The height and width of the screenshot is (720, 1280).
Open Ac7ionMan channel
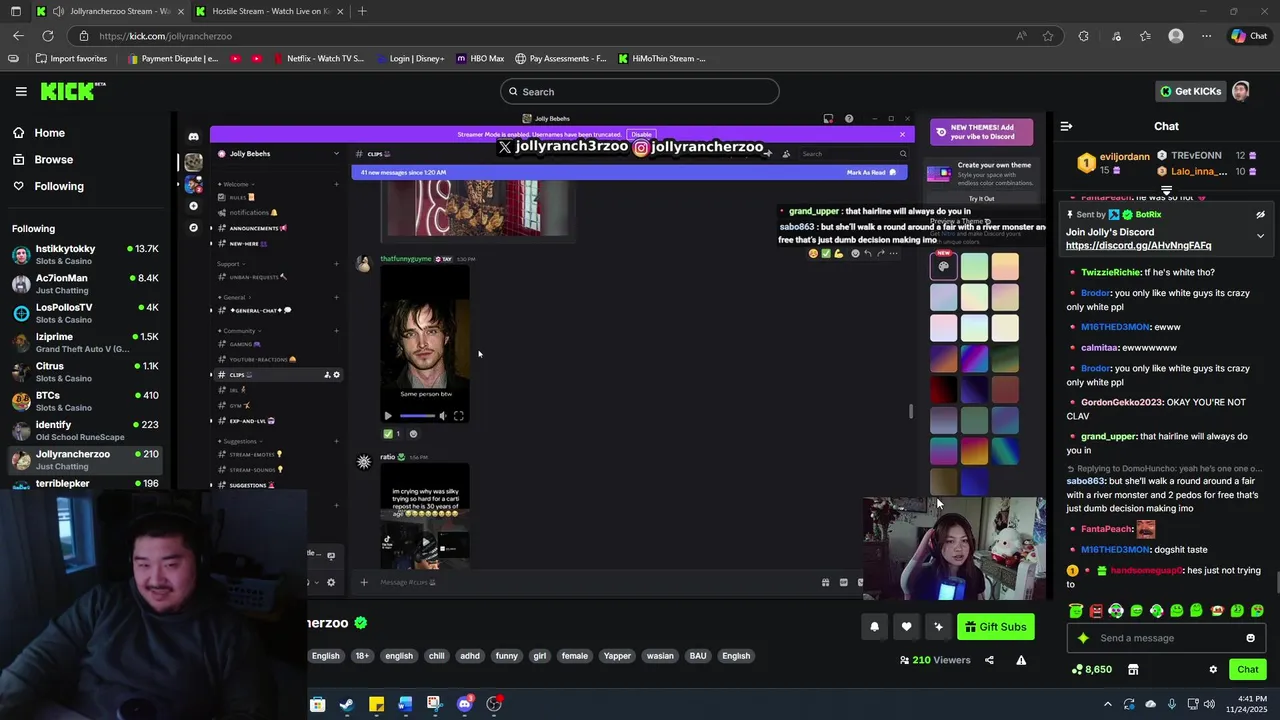pyautogui.click(x=85, y=284)
